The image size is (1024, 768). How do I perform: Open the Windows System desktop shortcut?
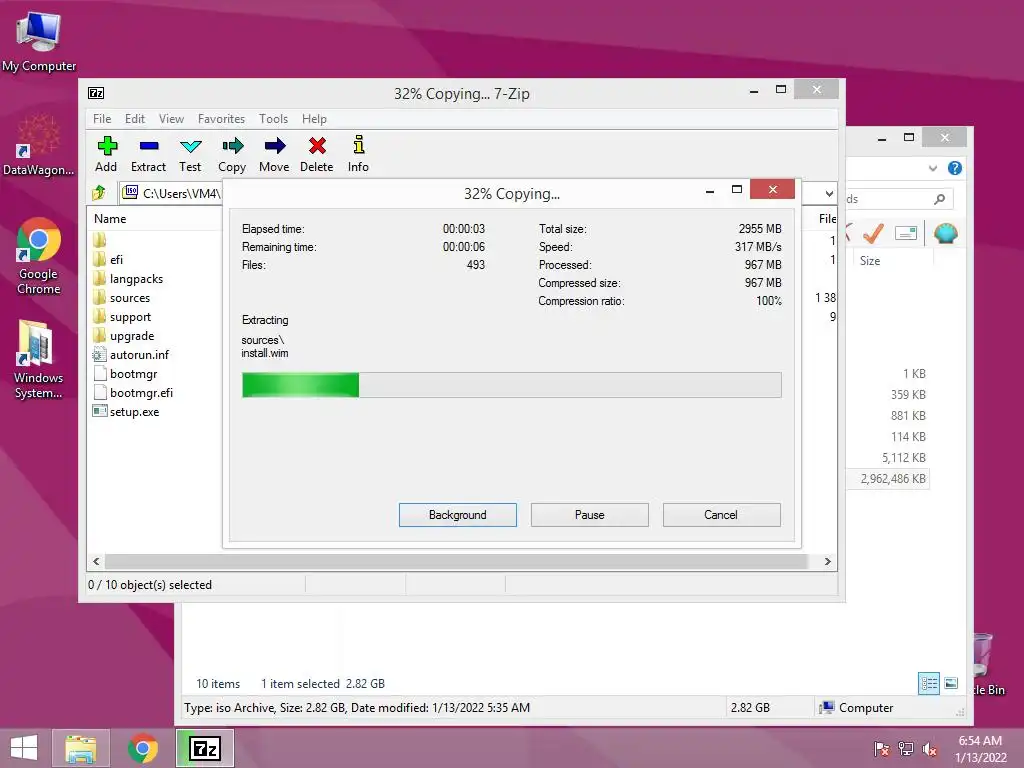38,359
